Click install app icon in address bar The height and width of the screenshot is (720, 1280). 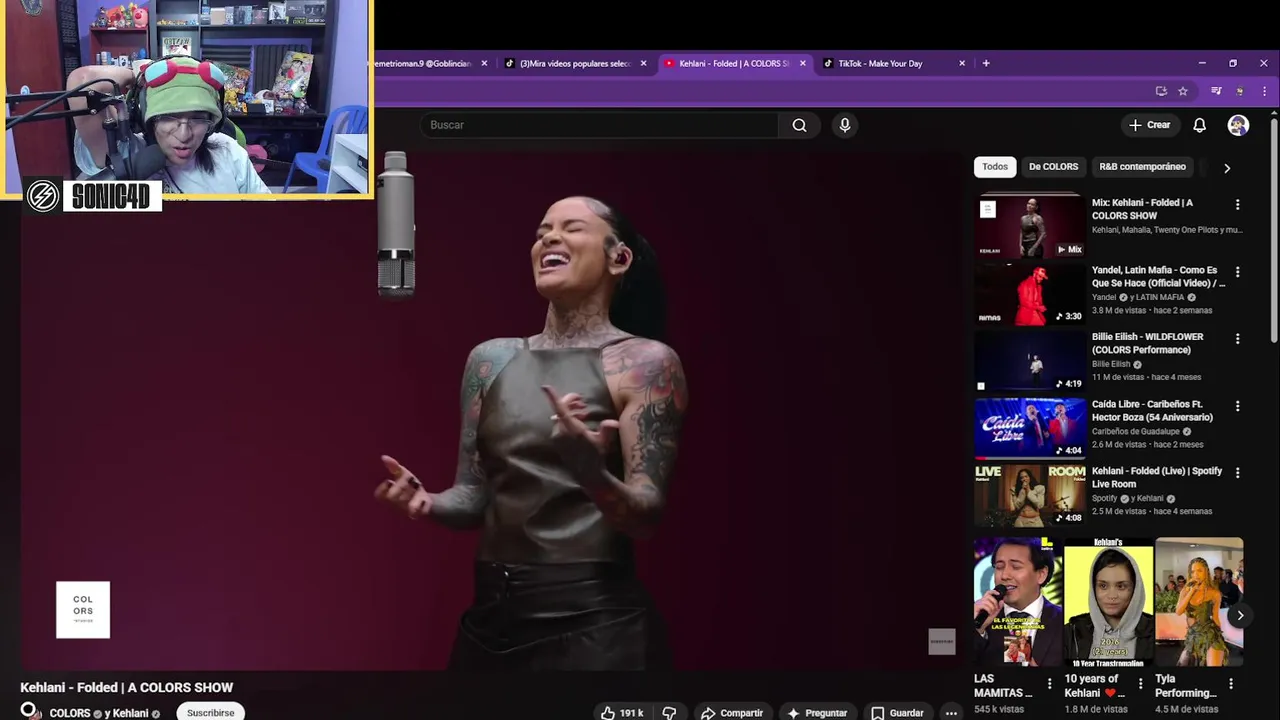click(x=1161, y=91)
